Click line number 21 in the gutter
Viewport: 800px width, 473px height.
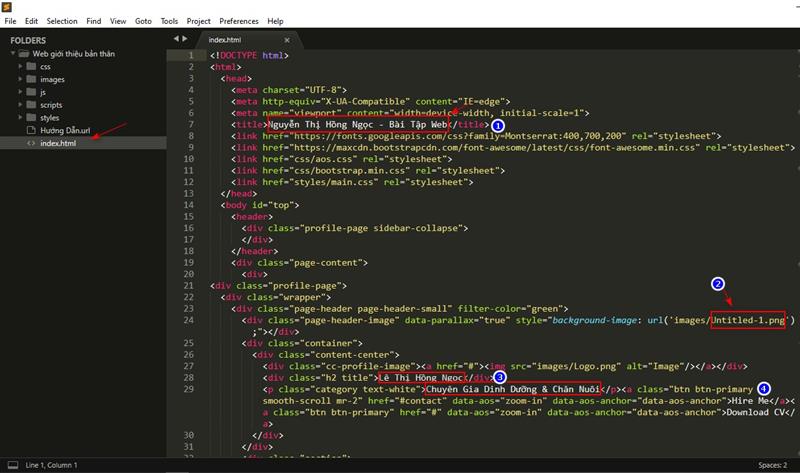point(187,285)
